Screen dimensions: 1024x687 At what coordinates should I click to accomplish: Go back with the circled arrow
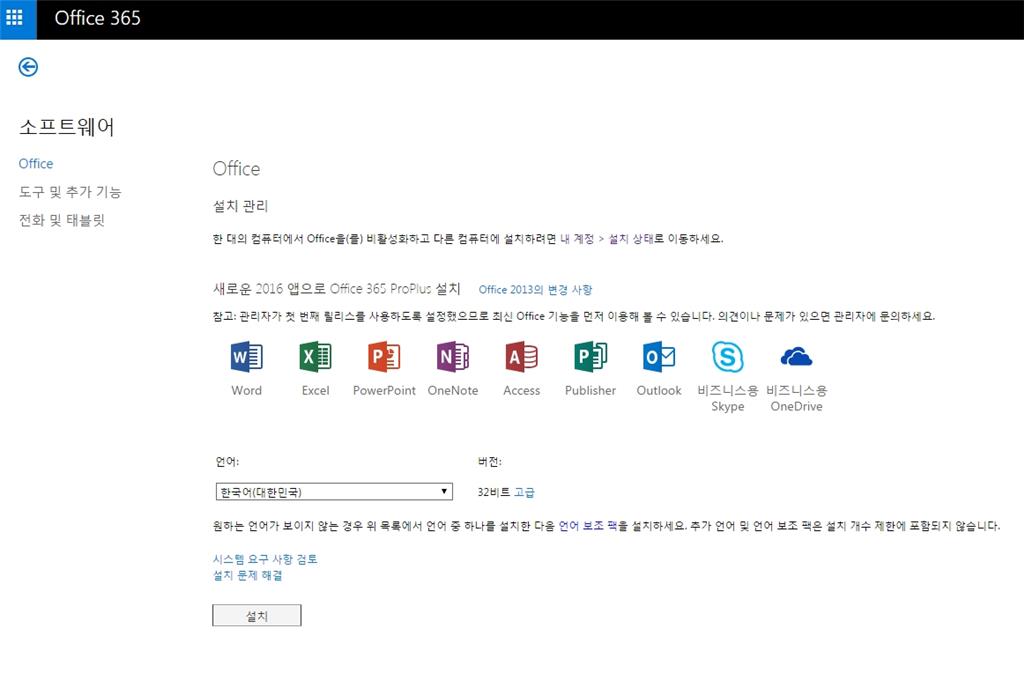pos(28,67)
